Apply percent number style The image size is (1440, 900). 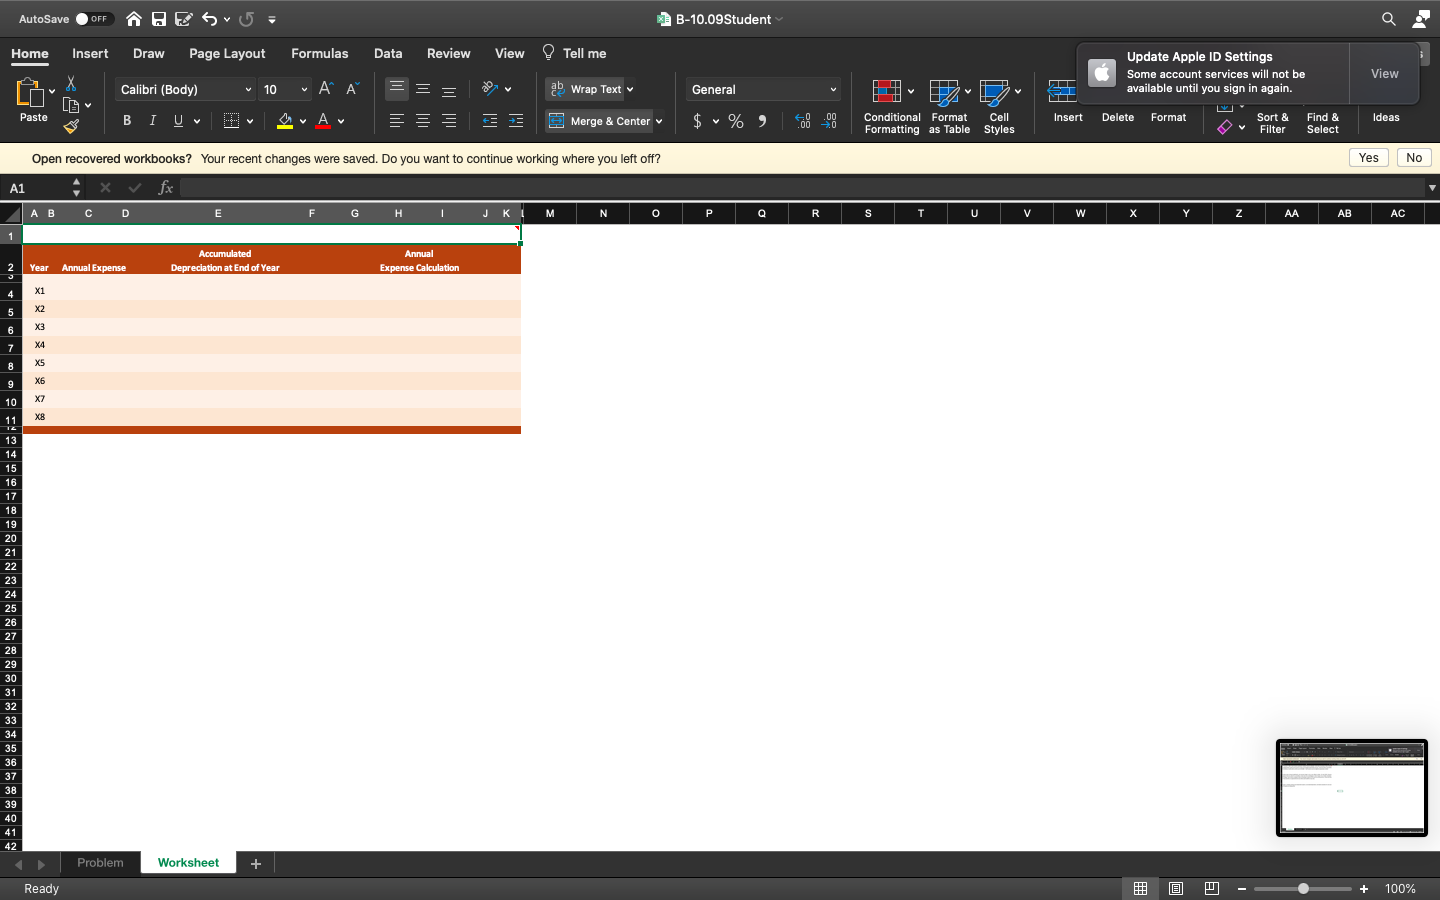pyautogui.click(x=735, y=120)
